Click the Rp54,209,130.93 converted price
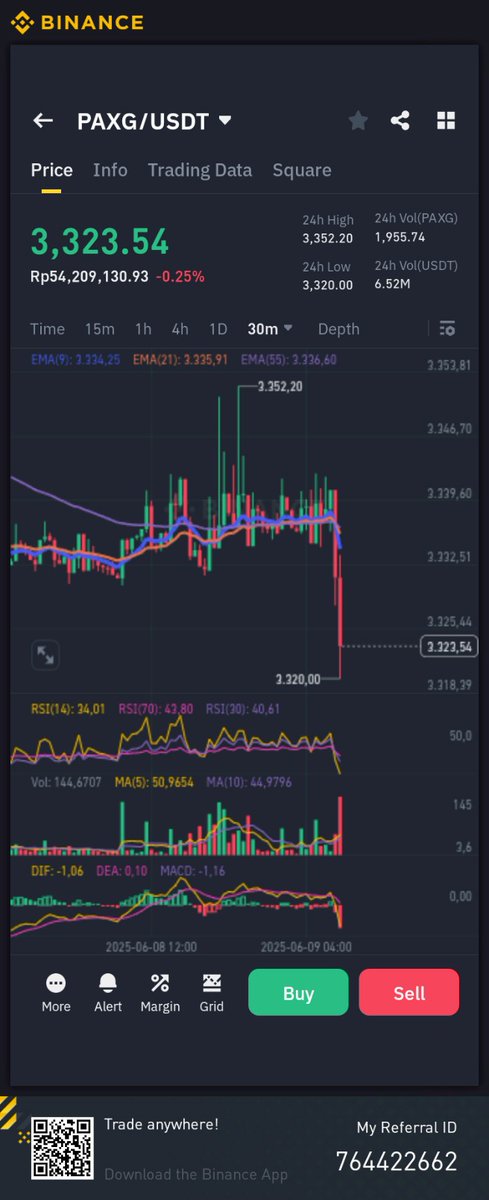 89,276
